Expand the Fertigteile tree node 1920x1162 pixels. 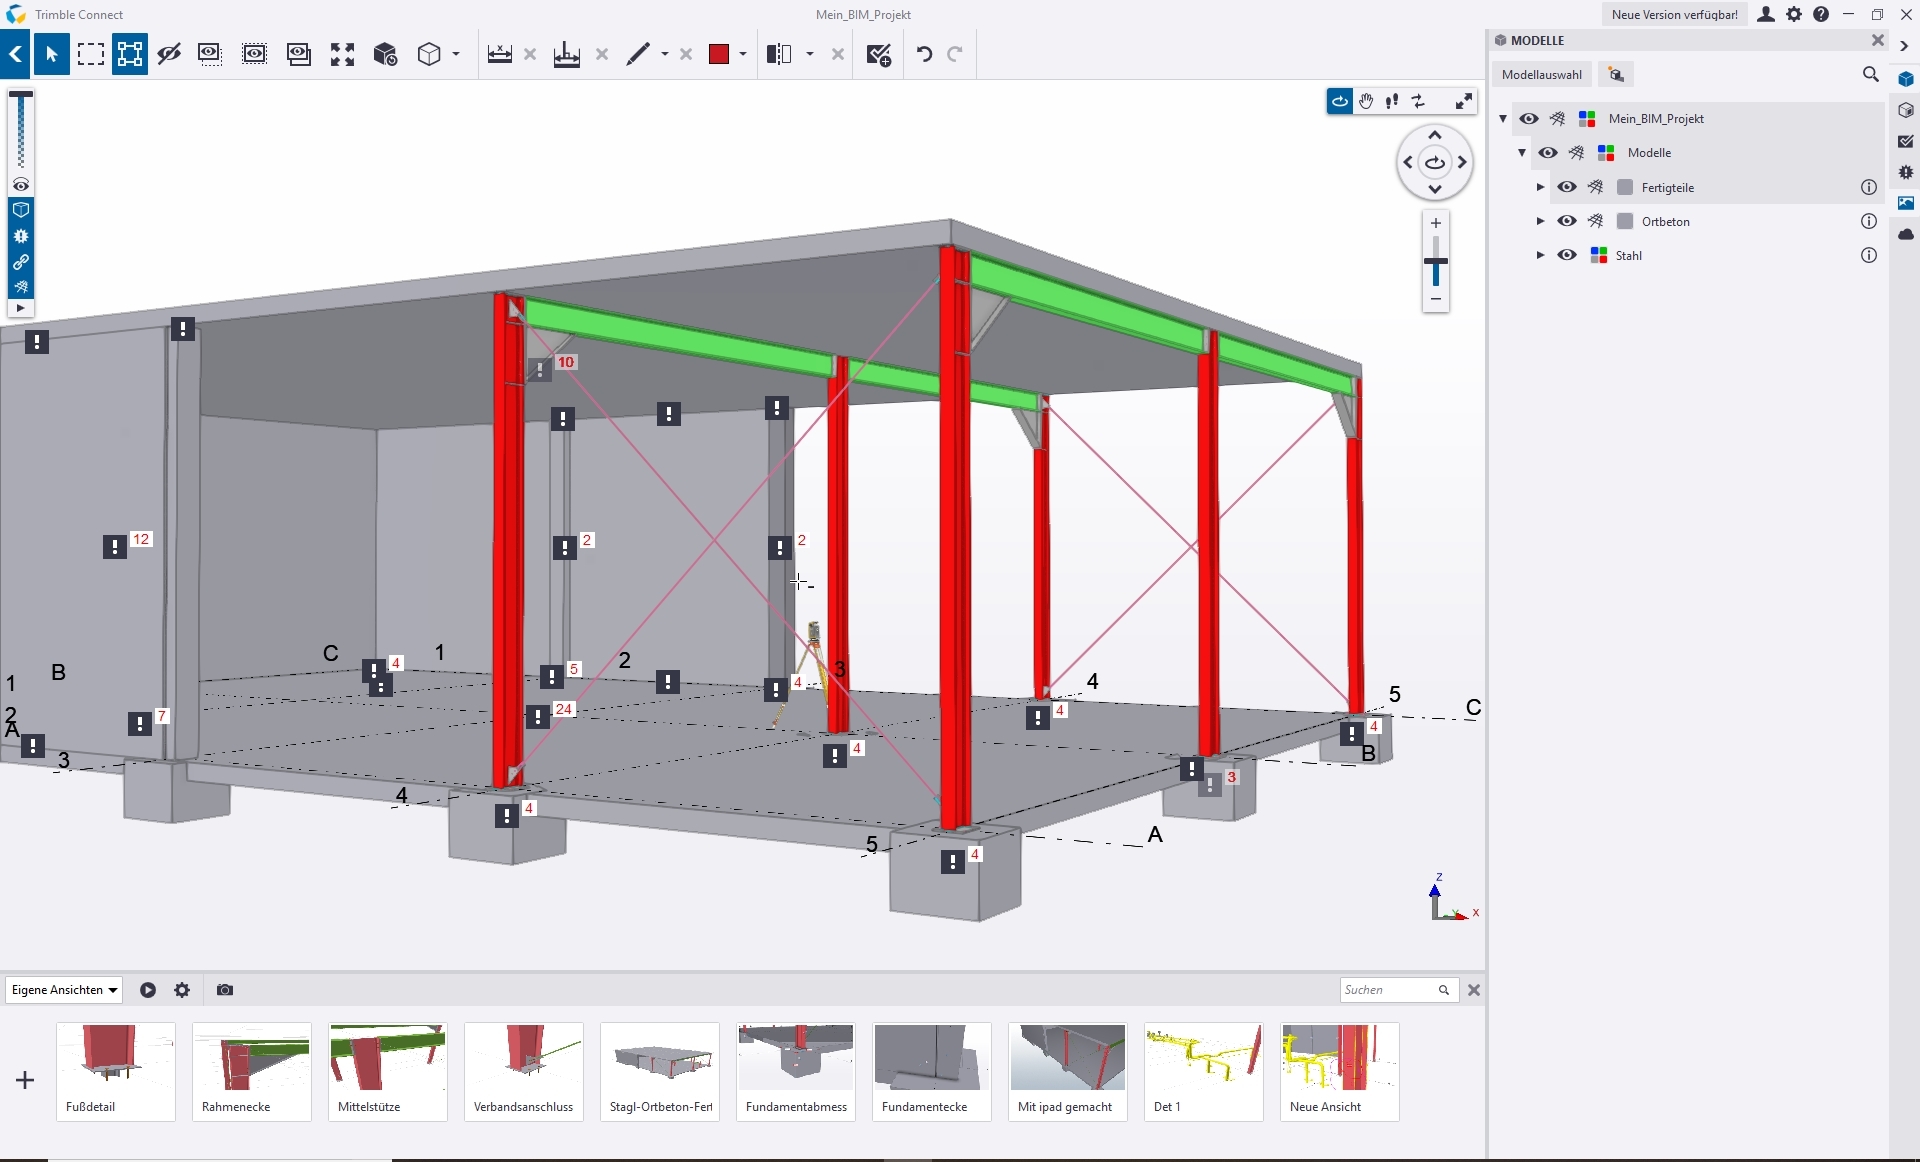tap(1540, 187)
